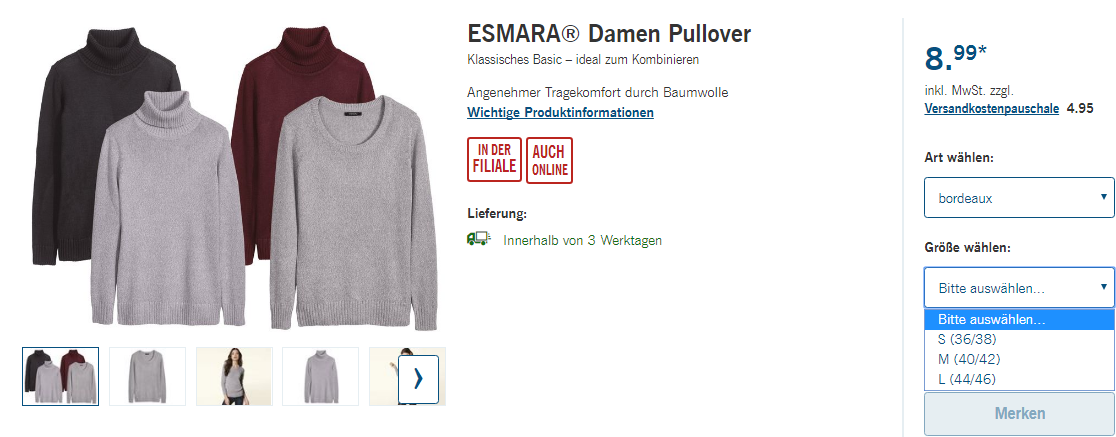This screenshot has height=437, width=1116.
Task: Open the 'Versandkostenpauschale' link
Action: 991,109
